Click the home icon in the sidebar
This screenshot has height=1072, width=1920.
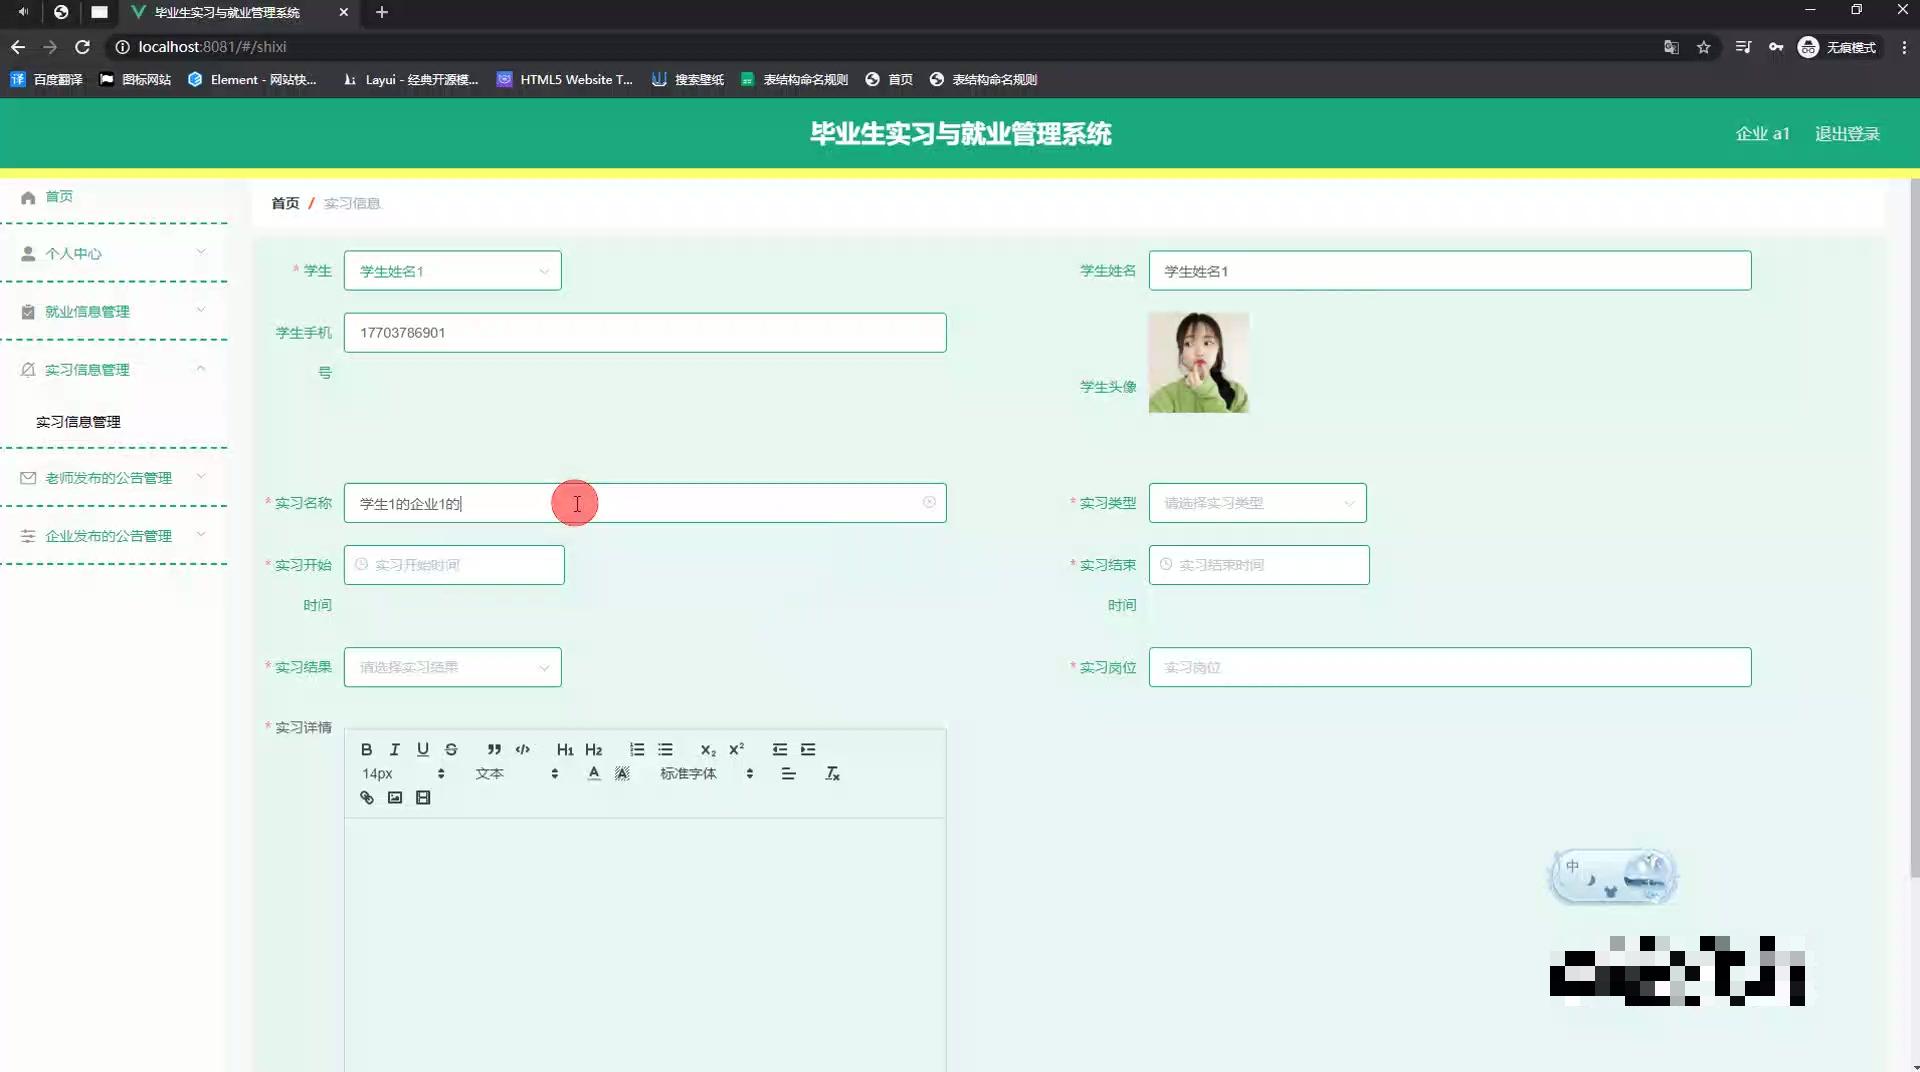click(x=28, y=197)
